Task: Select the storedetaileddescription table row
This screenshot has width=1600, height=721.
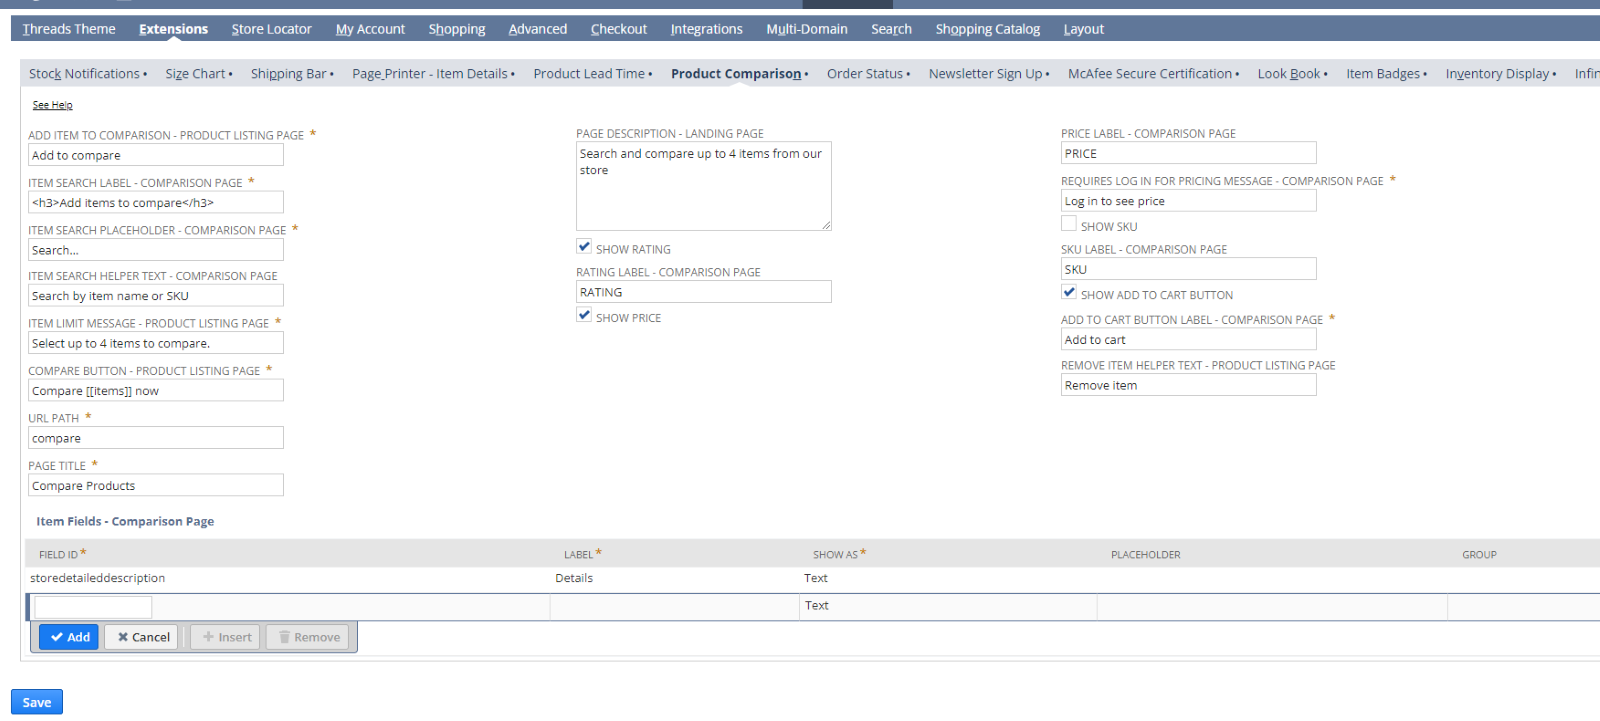Action: point(98,579)
